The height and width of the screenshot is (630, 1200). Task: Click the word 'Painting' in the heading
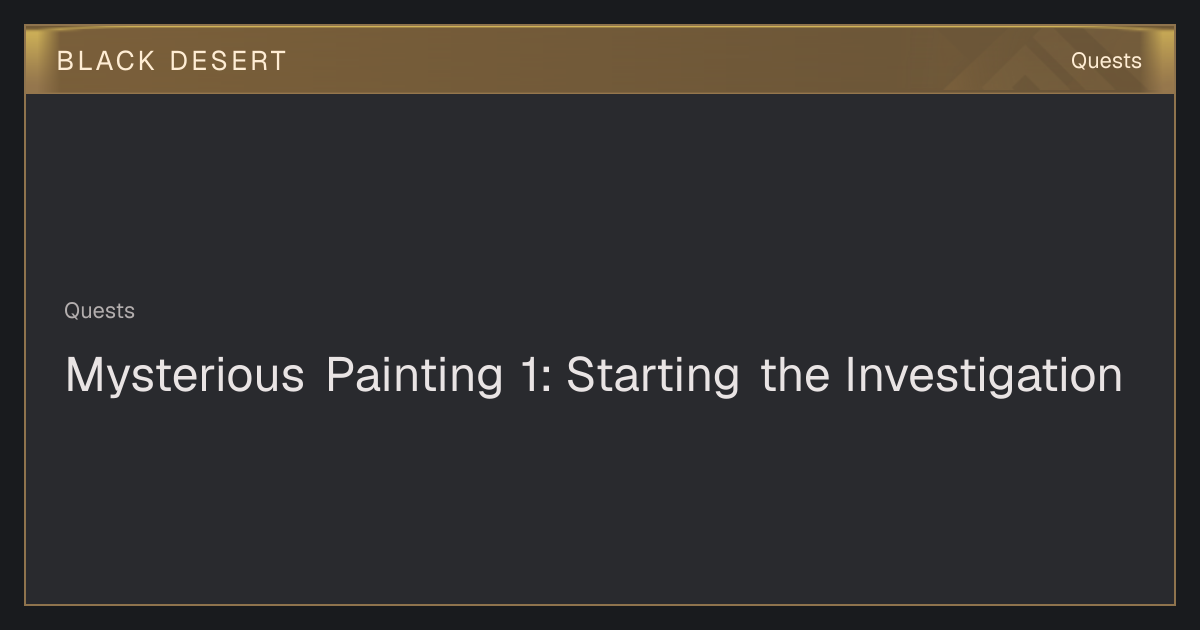(x=414, y=376)
